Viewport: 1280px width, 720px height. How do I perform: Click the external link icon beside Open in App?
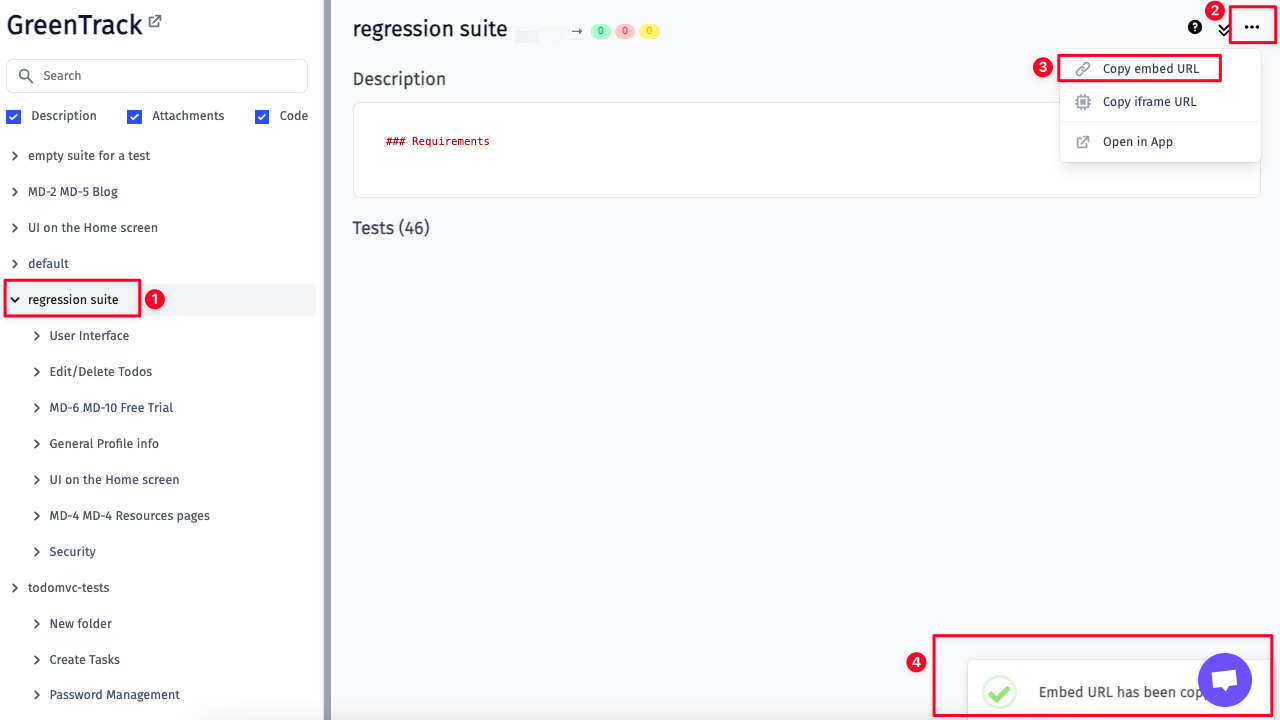click(x=1082, y=141)
